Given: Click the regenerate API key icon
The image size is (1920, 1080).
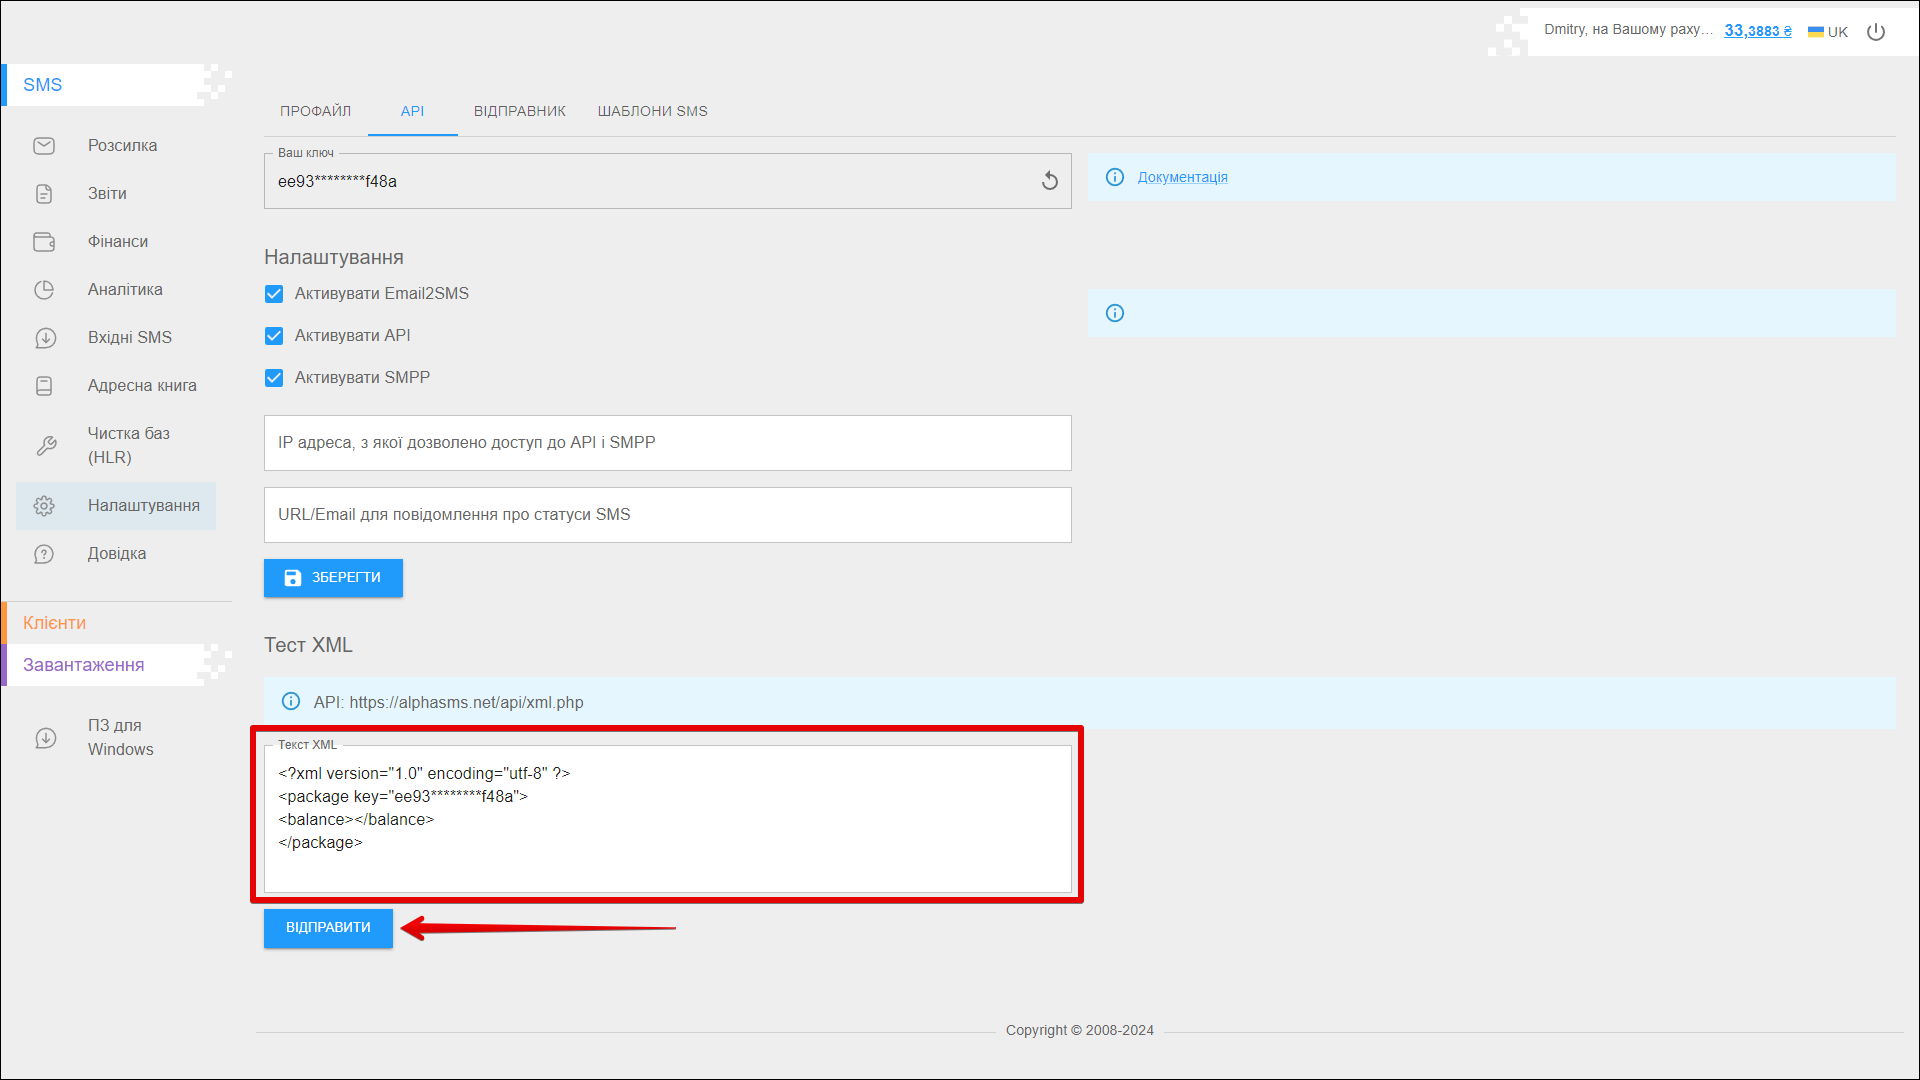Looking at the screenshot, I should (x=1049, y=181).
